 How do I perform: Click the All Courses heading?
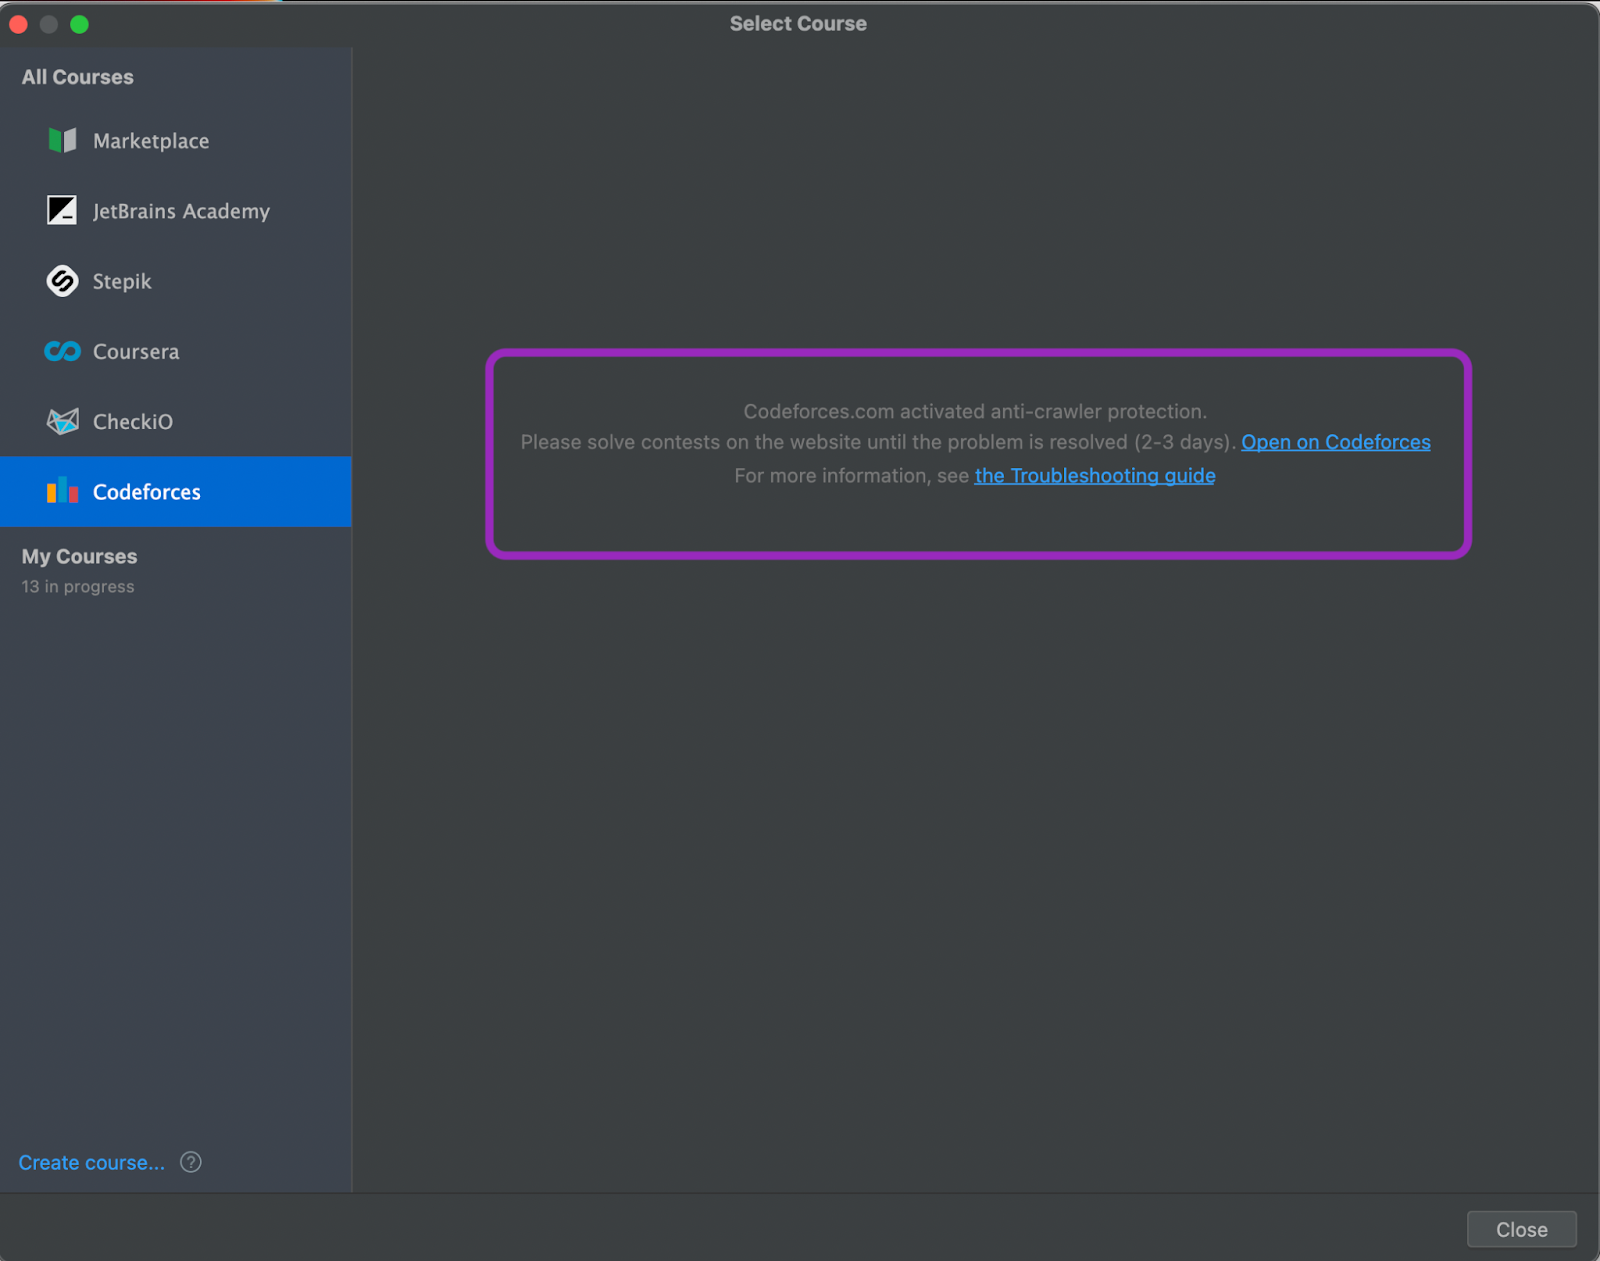pos(78,77)
